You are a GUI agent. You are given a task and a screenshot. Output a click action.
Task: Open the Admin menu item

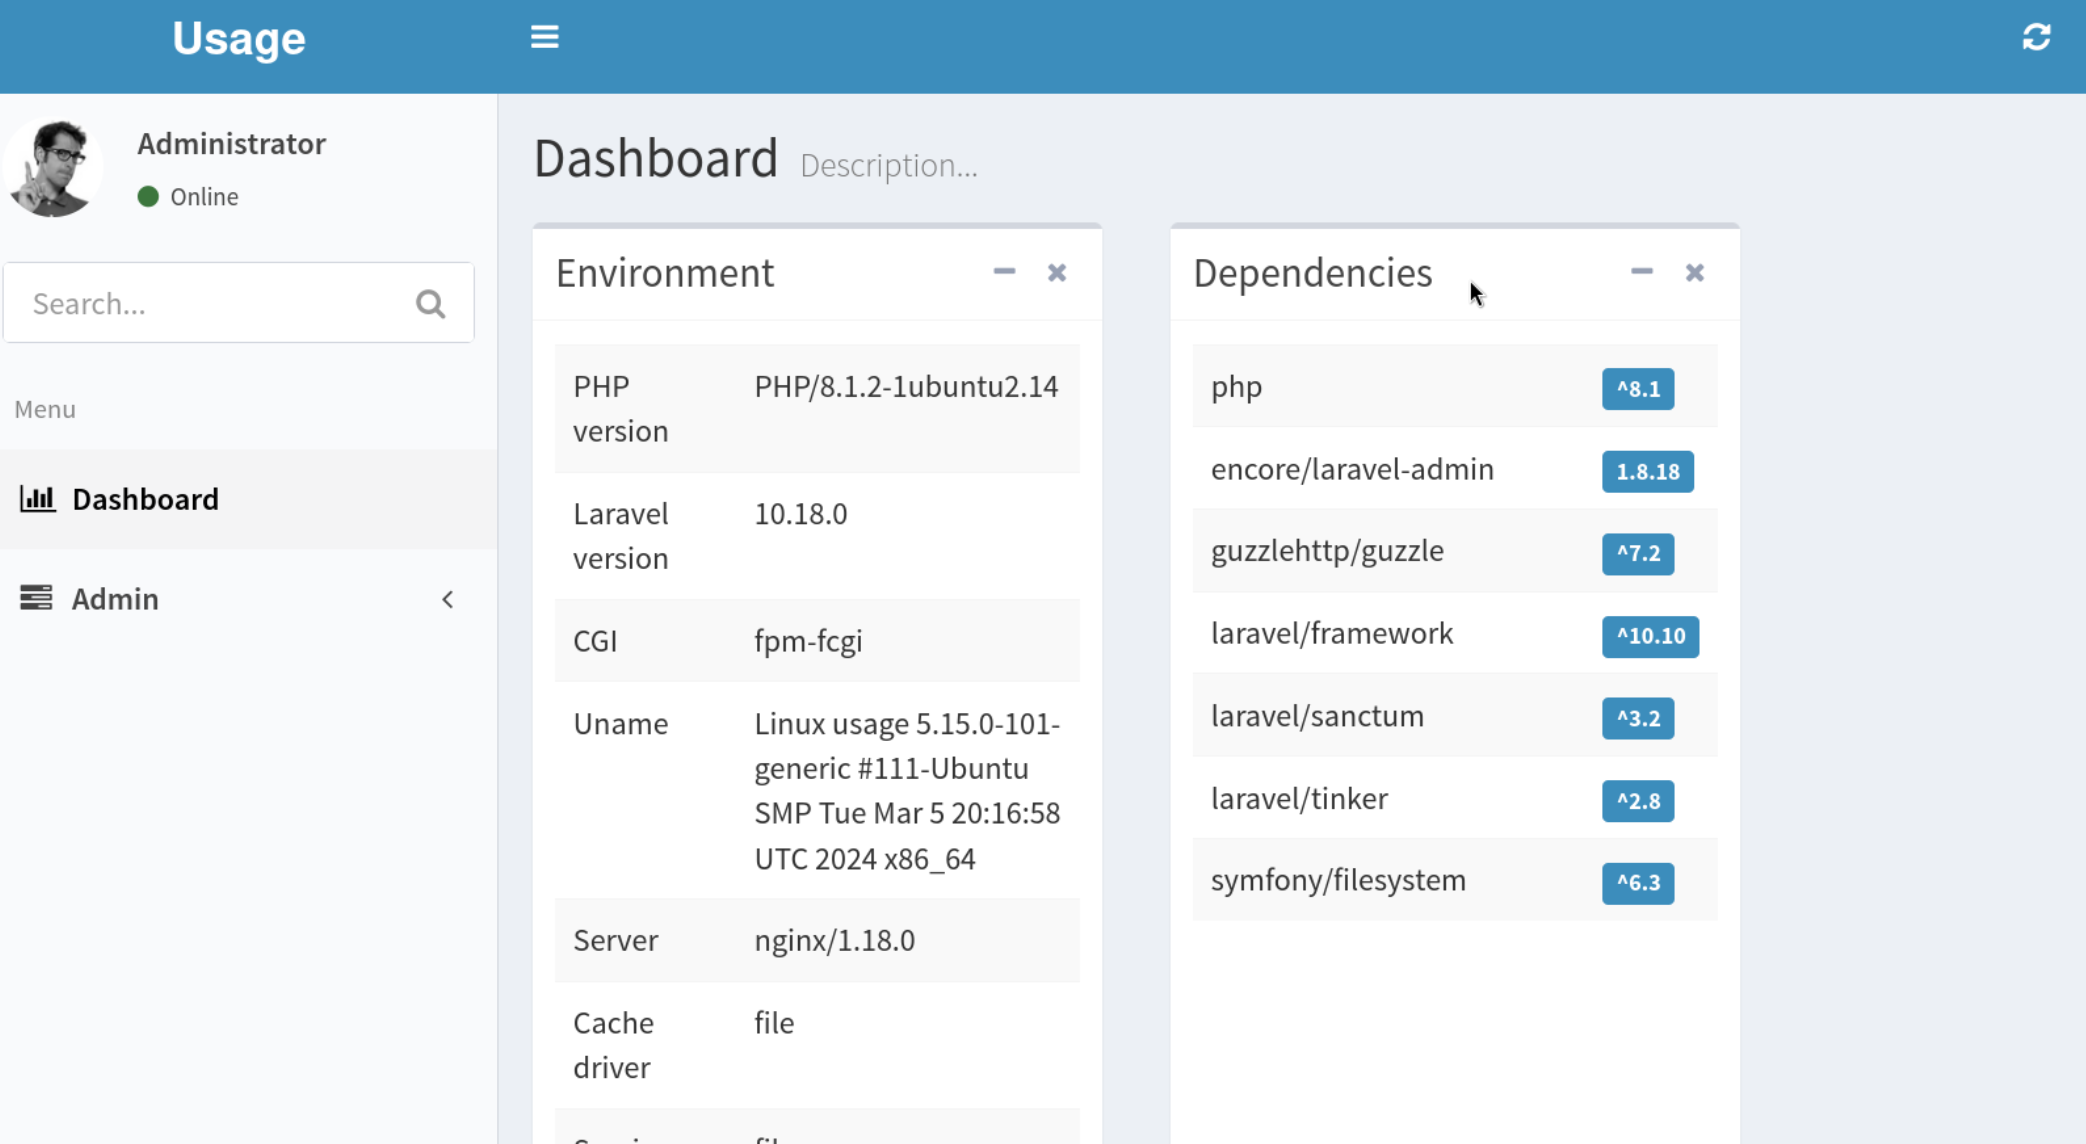click(x=248, y=598)
